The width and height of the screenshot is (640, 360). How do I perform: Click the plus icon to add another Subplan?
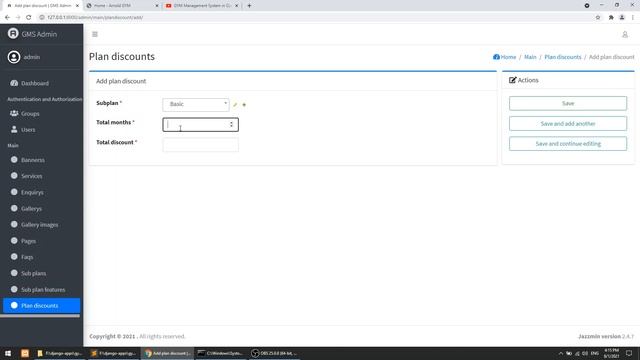pos(244,105)
